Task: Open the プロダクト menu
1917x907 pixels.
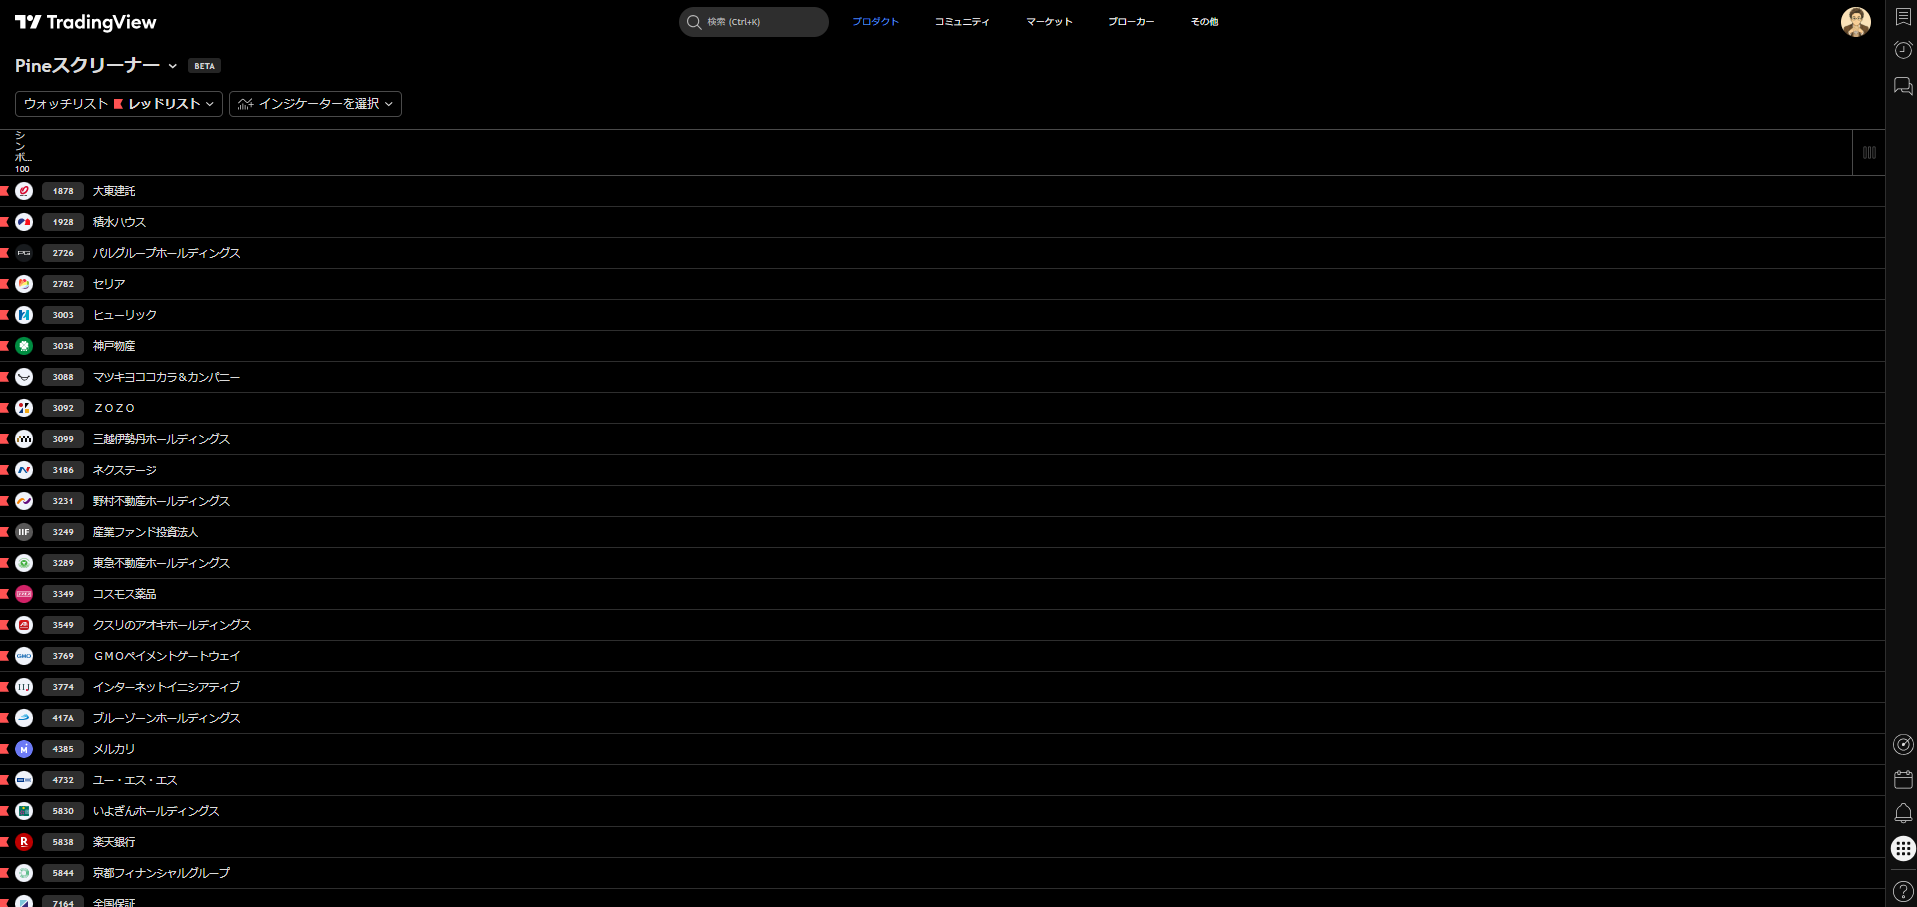Action: pyautogui.click(x=875, y=22)
